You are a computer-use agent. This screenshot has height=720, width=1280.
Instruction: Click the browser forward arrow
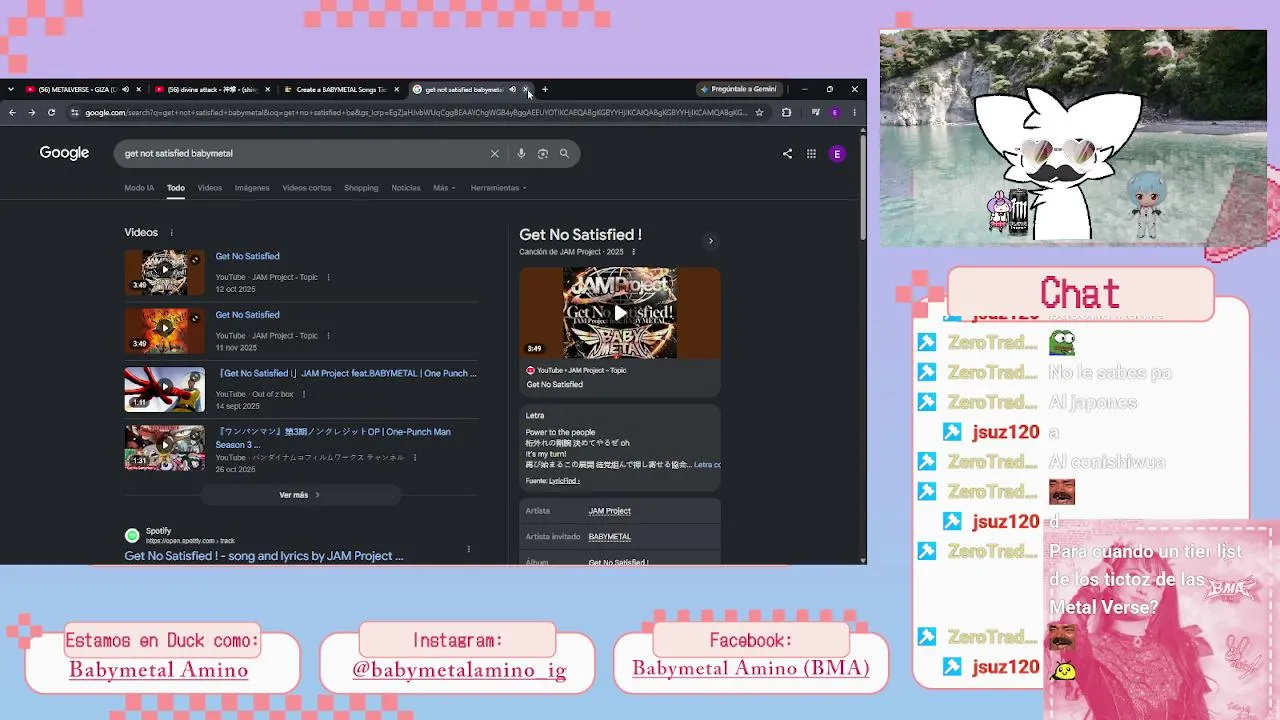[32, 113]
